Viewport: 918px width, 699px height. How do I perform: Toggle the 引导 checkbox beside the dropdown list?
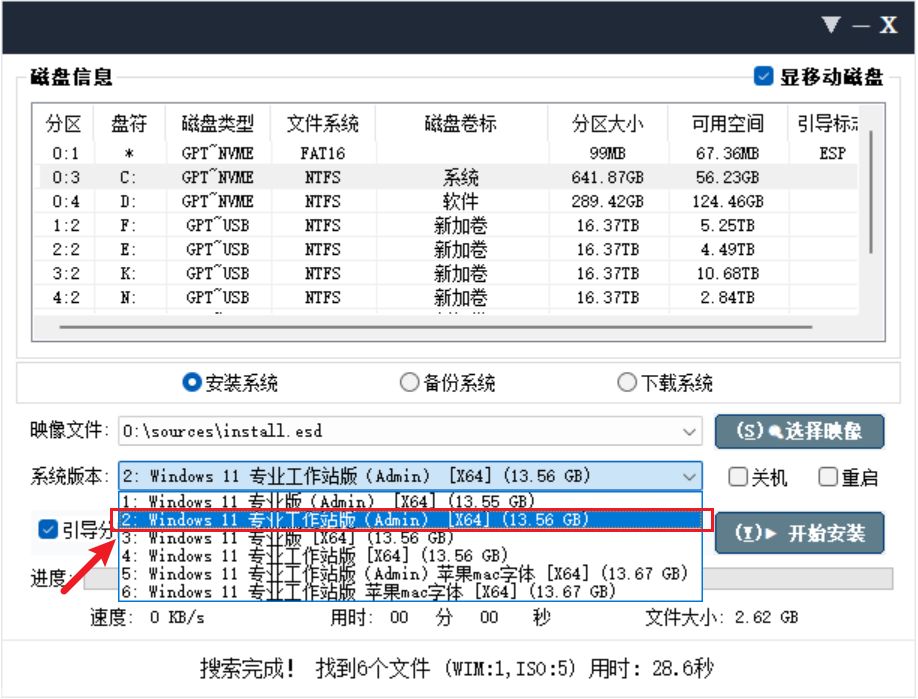tap(47, 529)
